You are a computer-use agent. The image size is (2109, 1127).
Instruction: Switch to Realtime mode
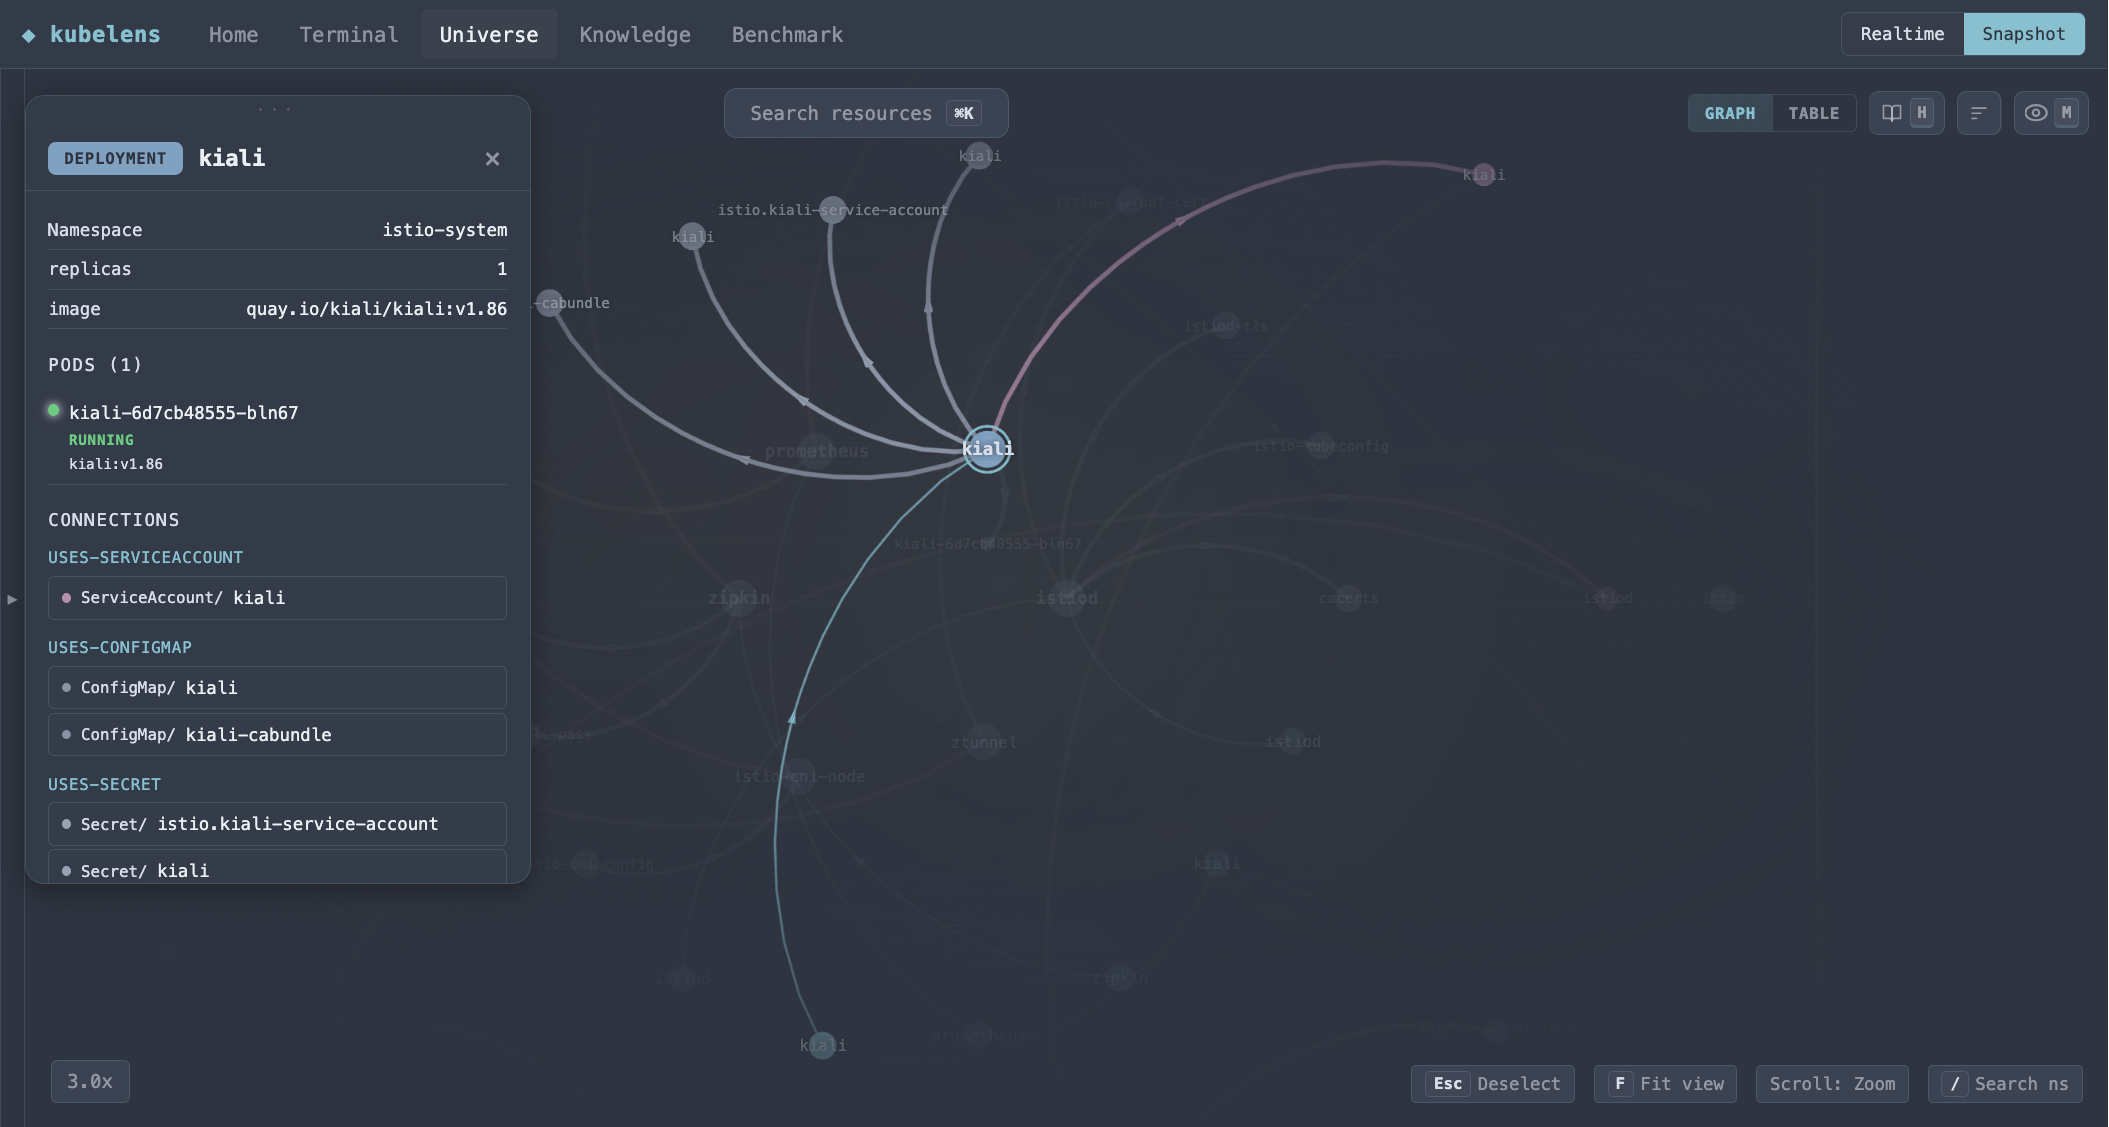1902,34
